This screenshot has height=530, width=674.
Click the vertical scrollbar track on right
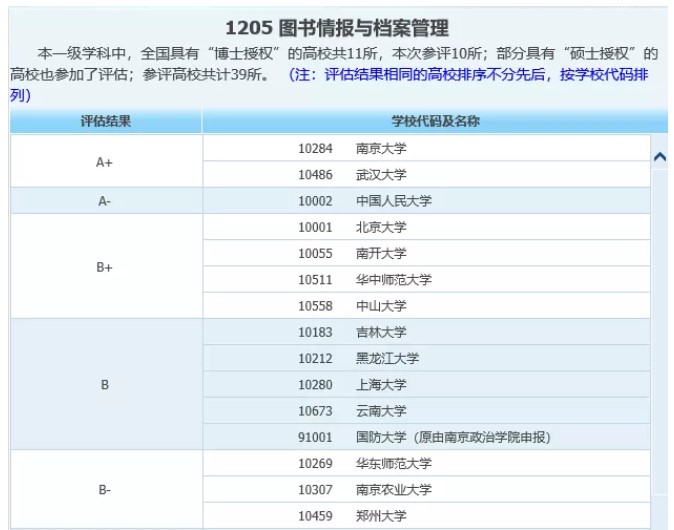point(659,340)
